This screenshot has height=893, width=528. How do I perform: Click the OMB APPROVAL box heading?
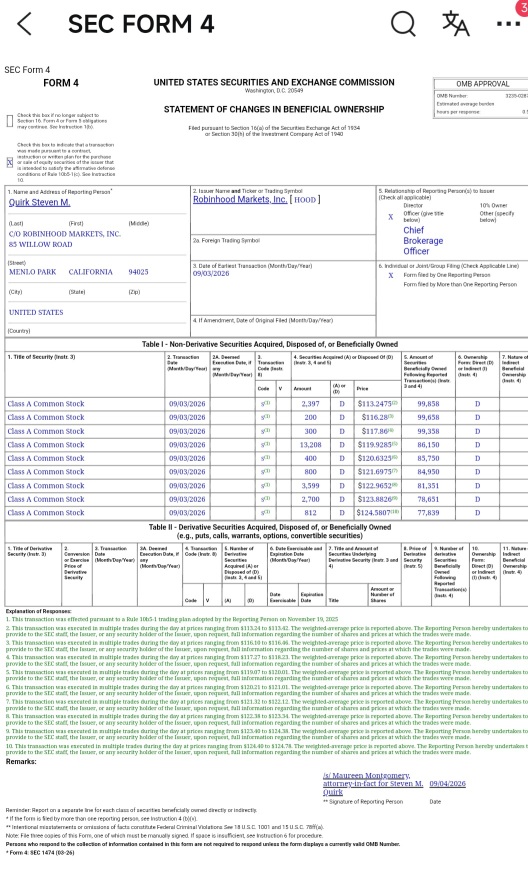click(x=482, y=84)
